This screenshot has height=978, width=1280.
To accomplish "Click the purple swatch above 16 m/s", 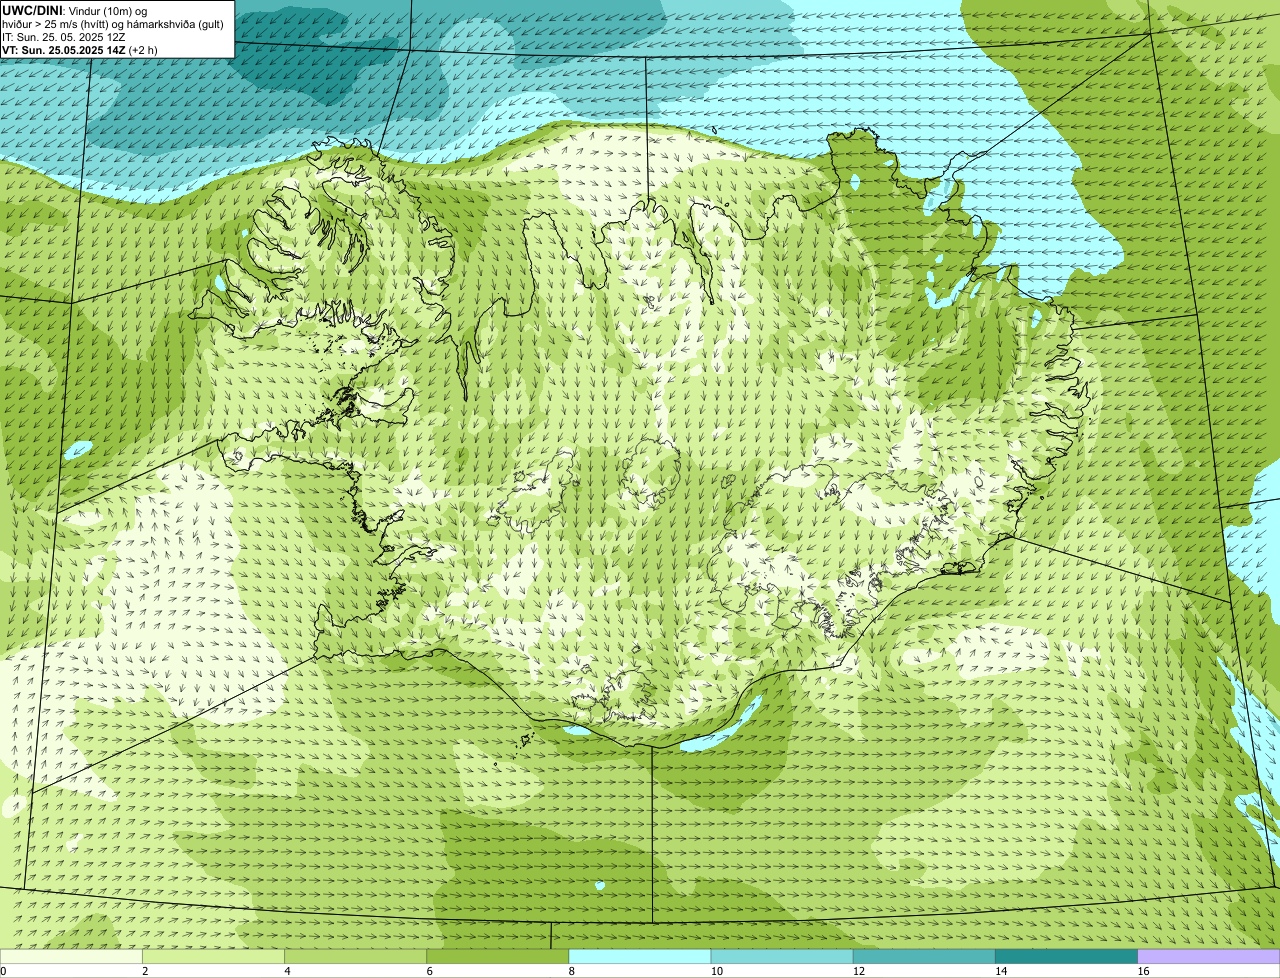I will tap(1209, 957).
